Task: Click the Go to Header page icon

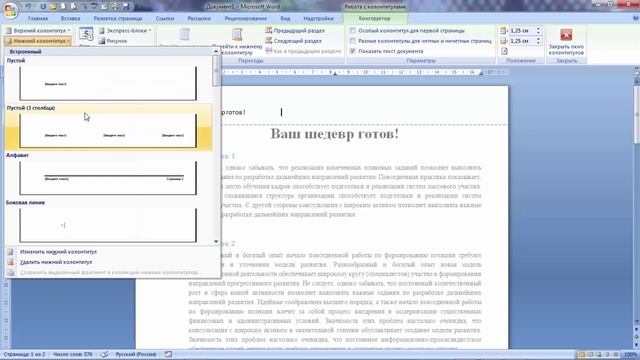Action: tap(184, 35)
